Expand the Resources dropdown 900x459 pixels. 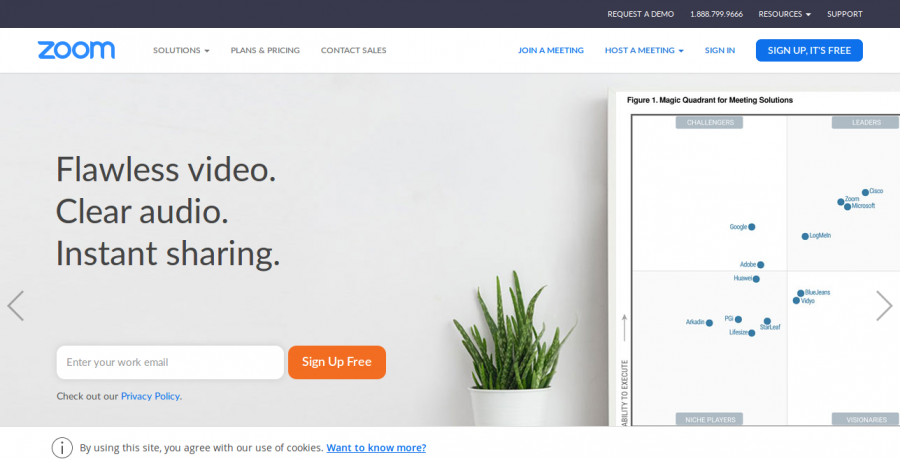(784, 14)
